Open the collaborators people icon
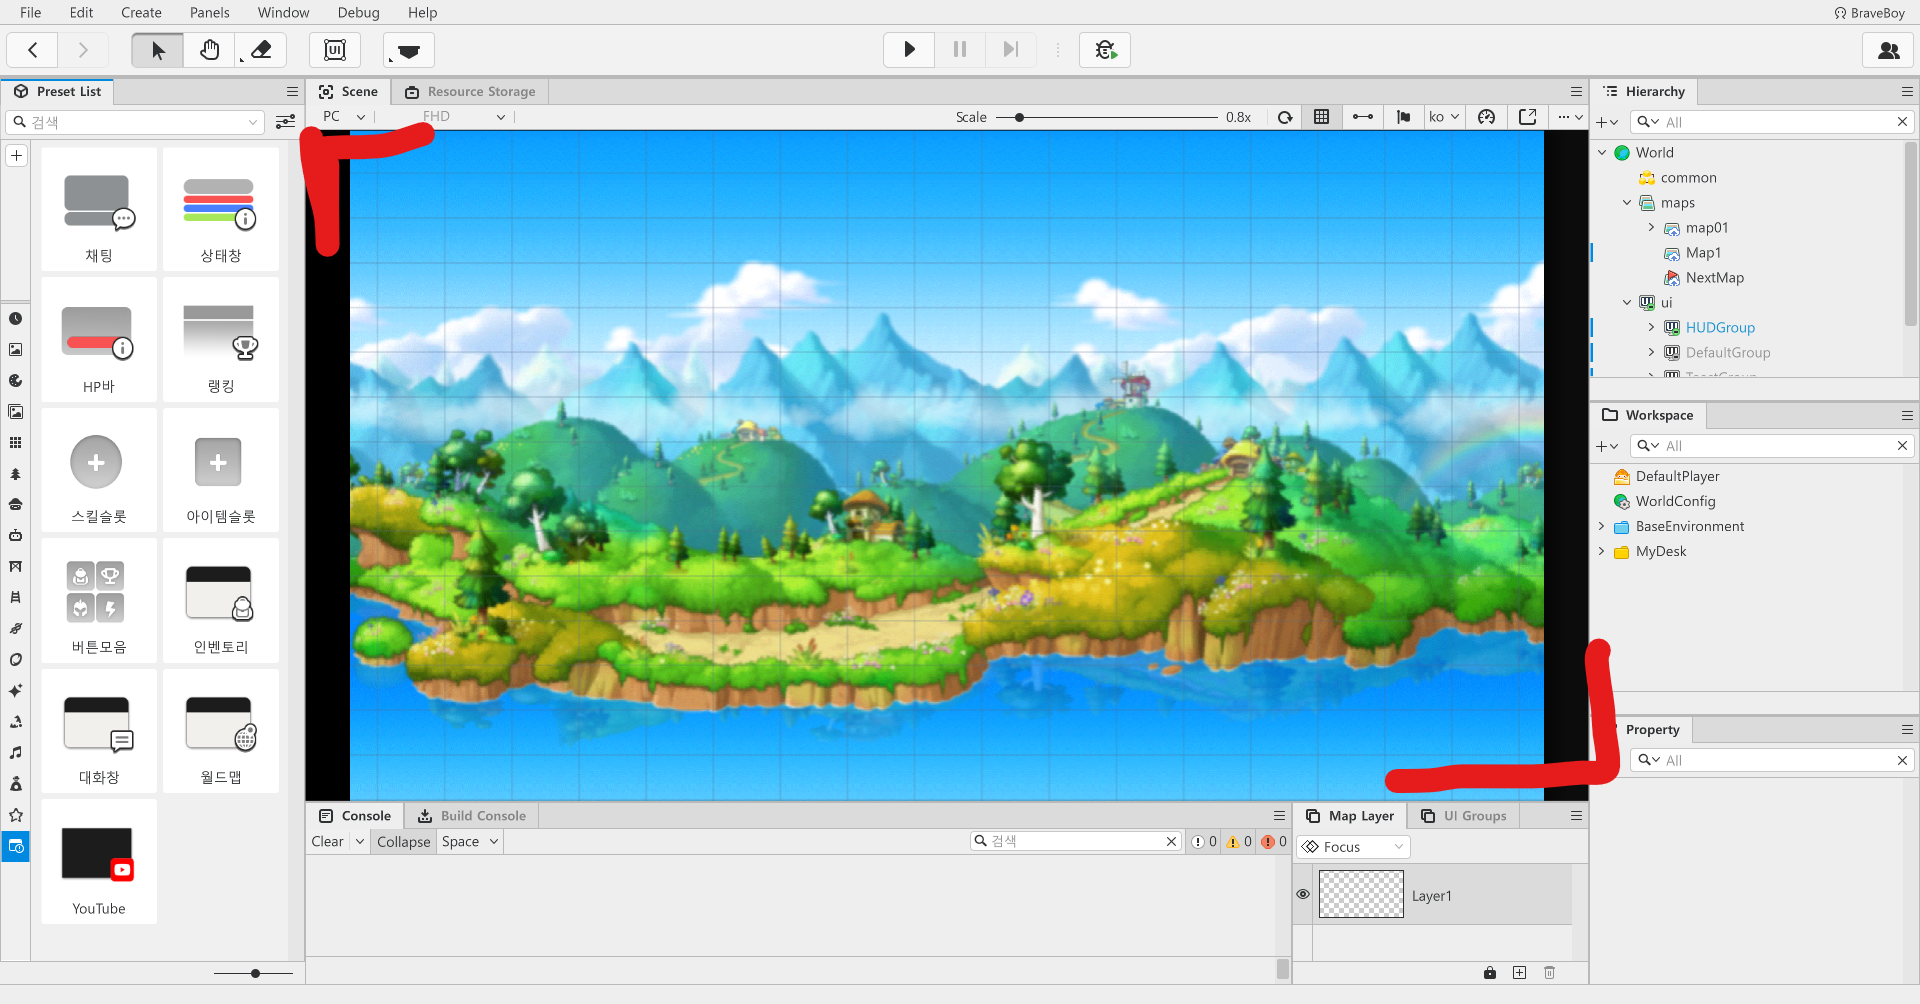 1888,50
